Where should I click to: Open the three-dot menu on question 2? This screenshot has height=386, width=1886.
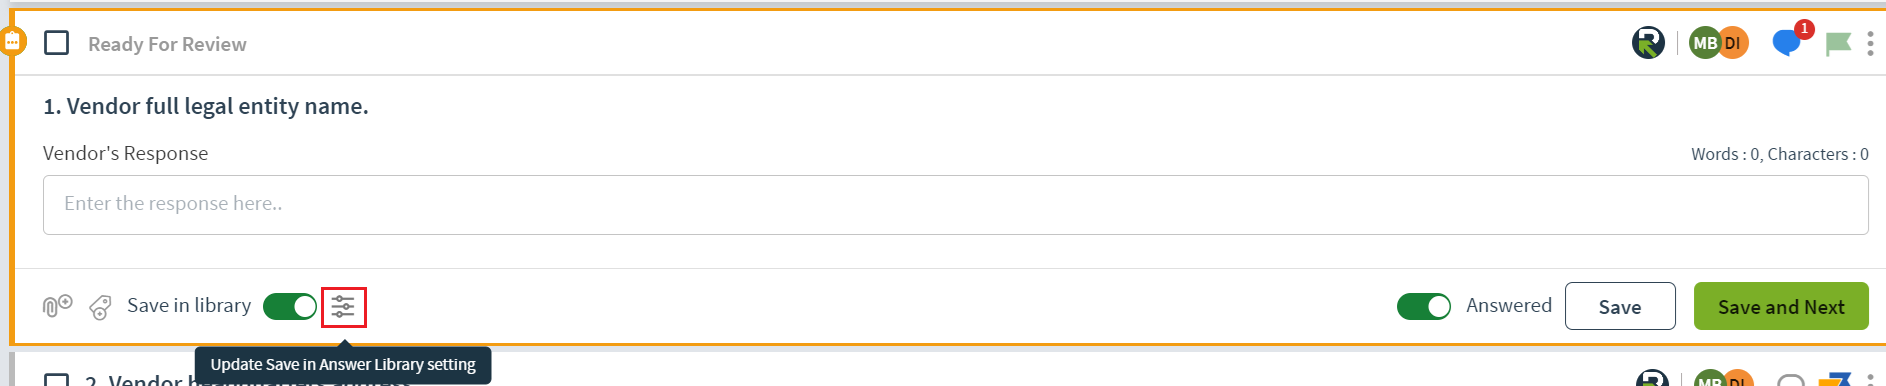(1870, 380)
